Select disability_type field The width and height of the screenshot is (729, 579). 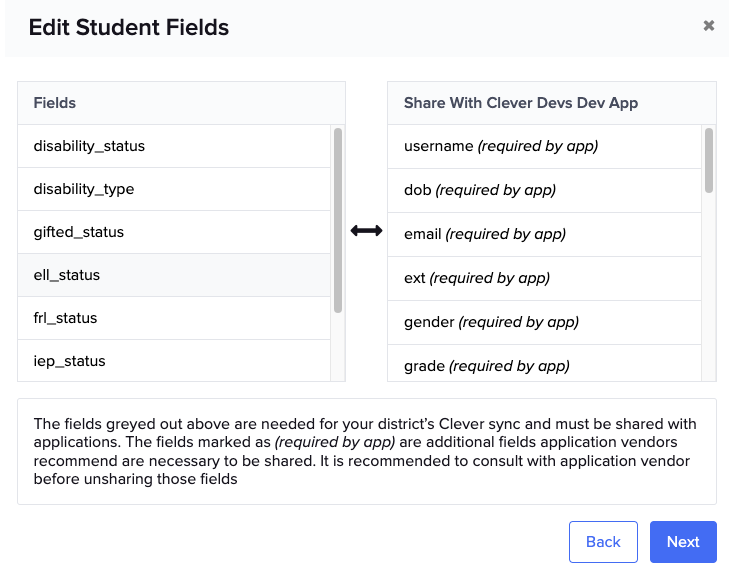point(174,189)
